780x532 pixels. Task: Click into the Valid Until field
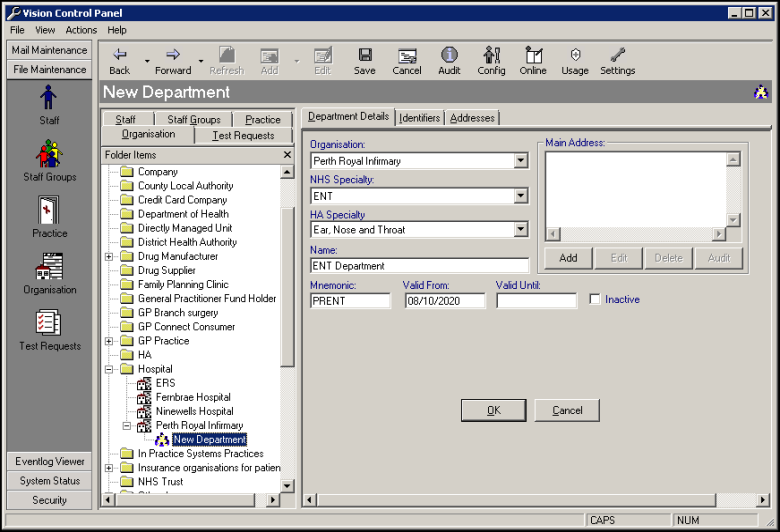click(x=536, y=301)
